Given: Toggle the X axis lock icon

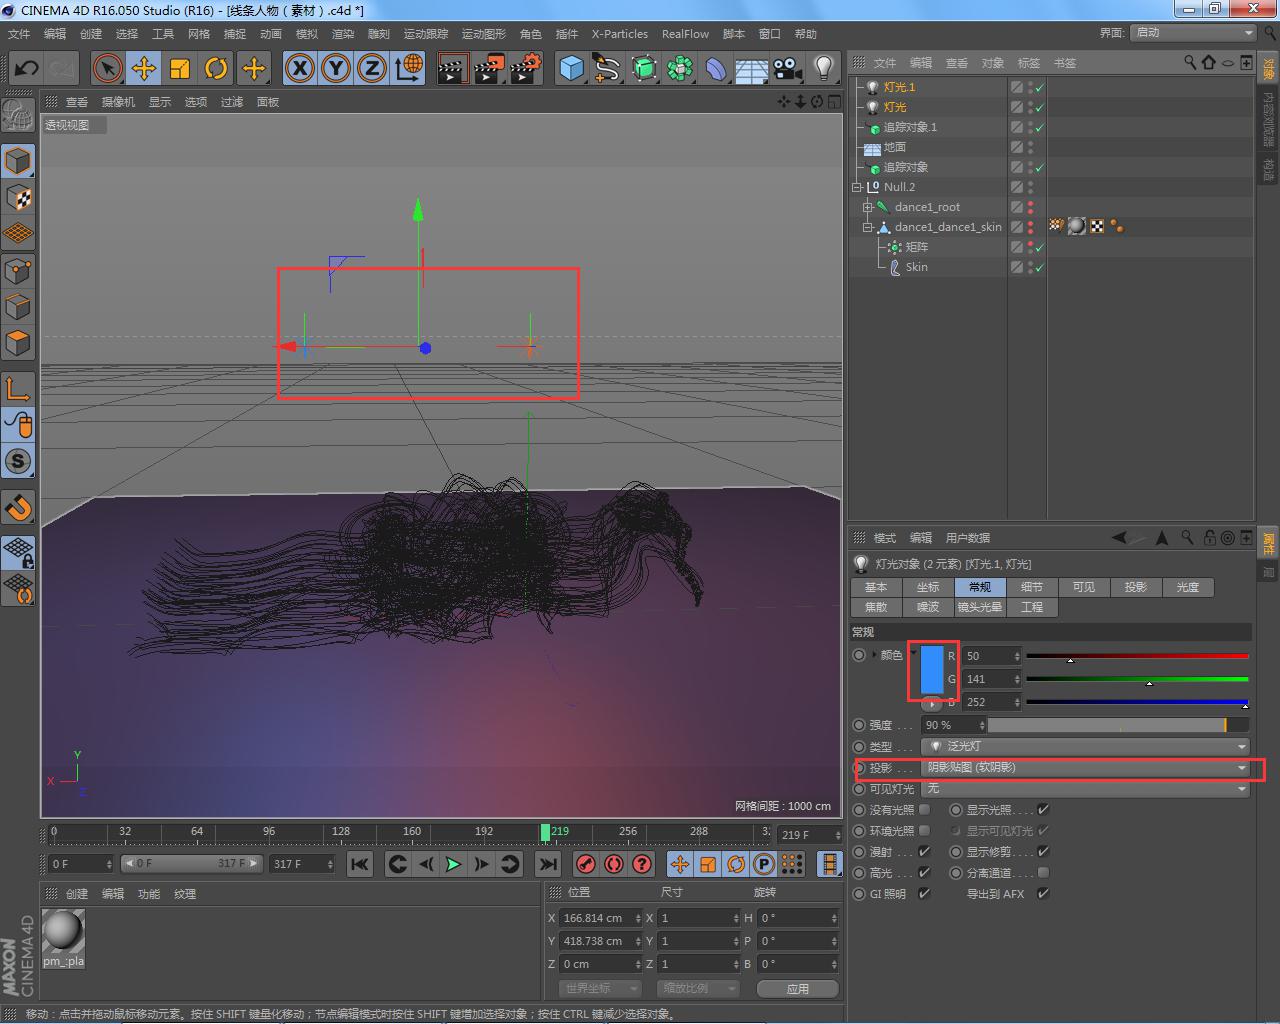Looking at the screenshot, I should coord(299,68).
